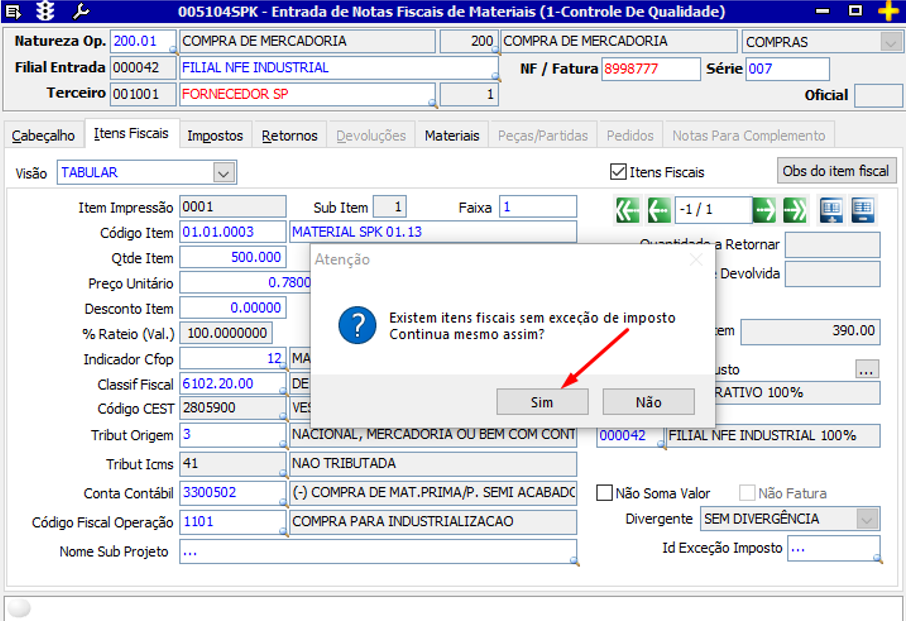Go to the previous fiscal item record
This screenshot has width=906, height=628.
coord(658,210)
